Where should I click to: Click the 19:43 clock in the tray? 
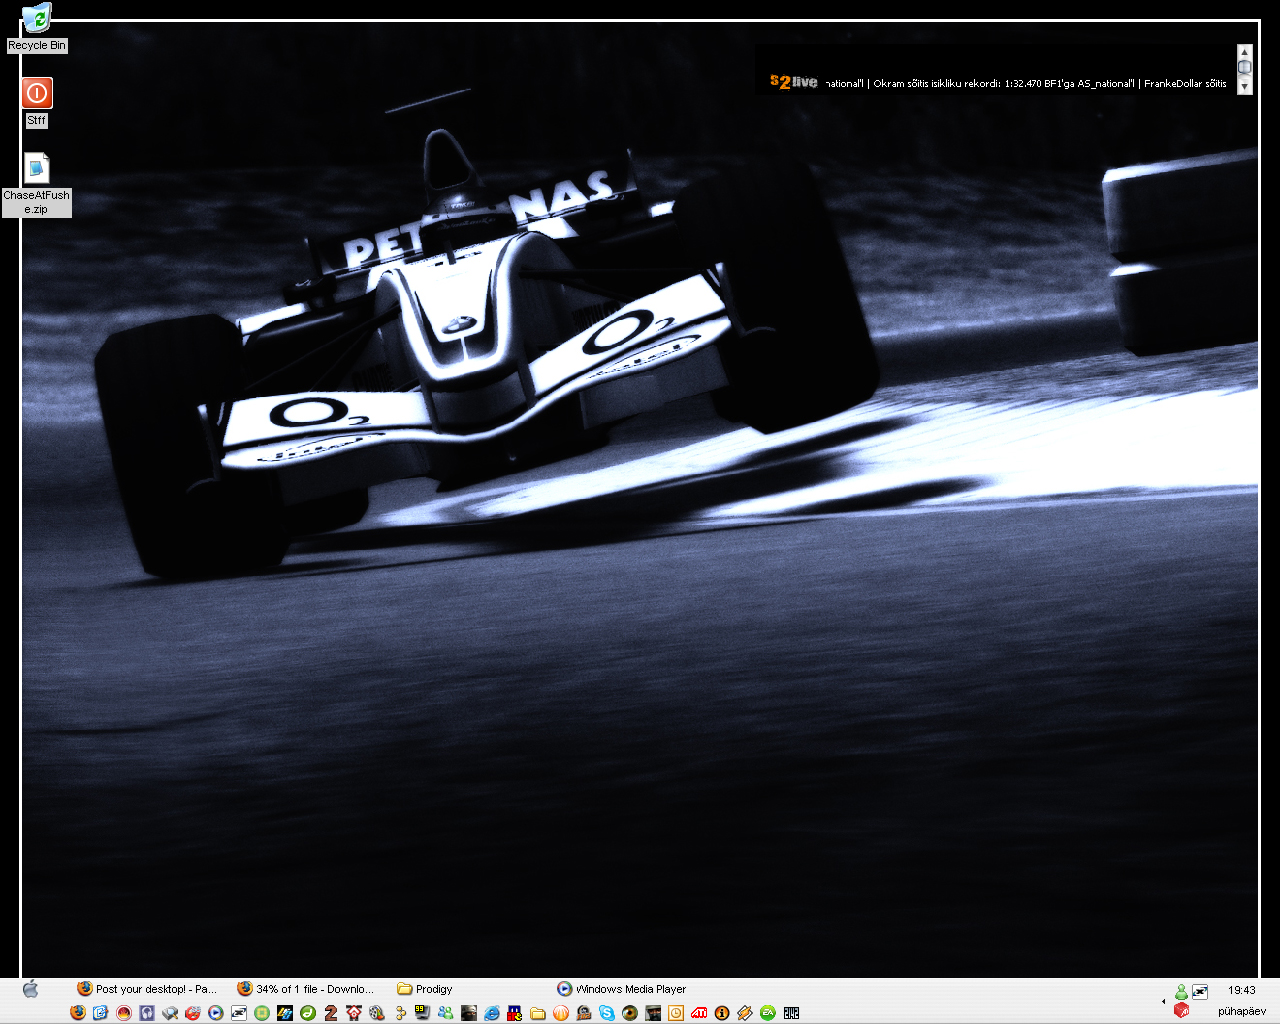point(1242,990)
